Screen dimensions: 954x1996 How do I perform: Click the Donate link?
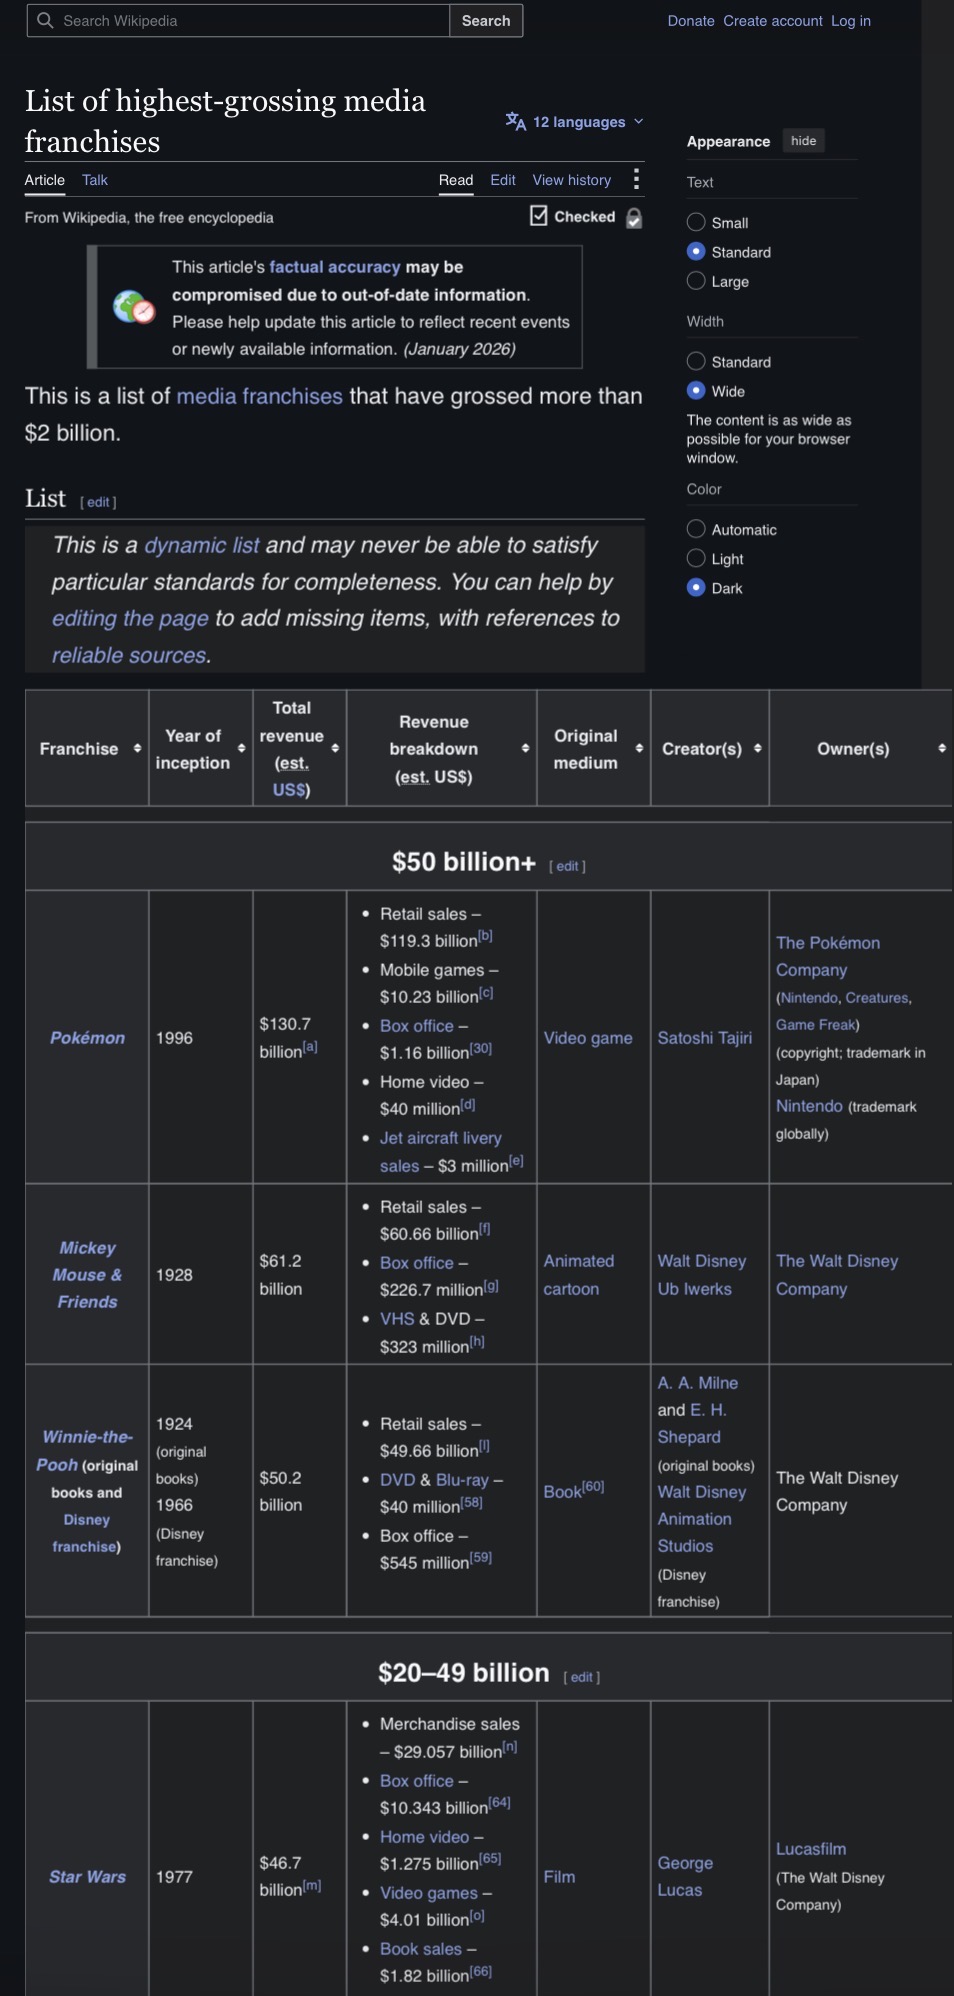[691, 21]
